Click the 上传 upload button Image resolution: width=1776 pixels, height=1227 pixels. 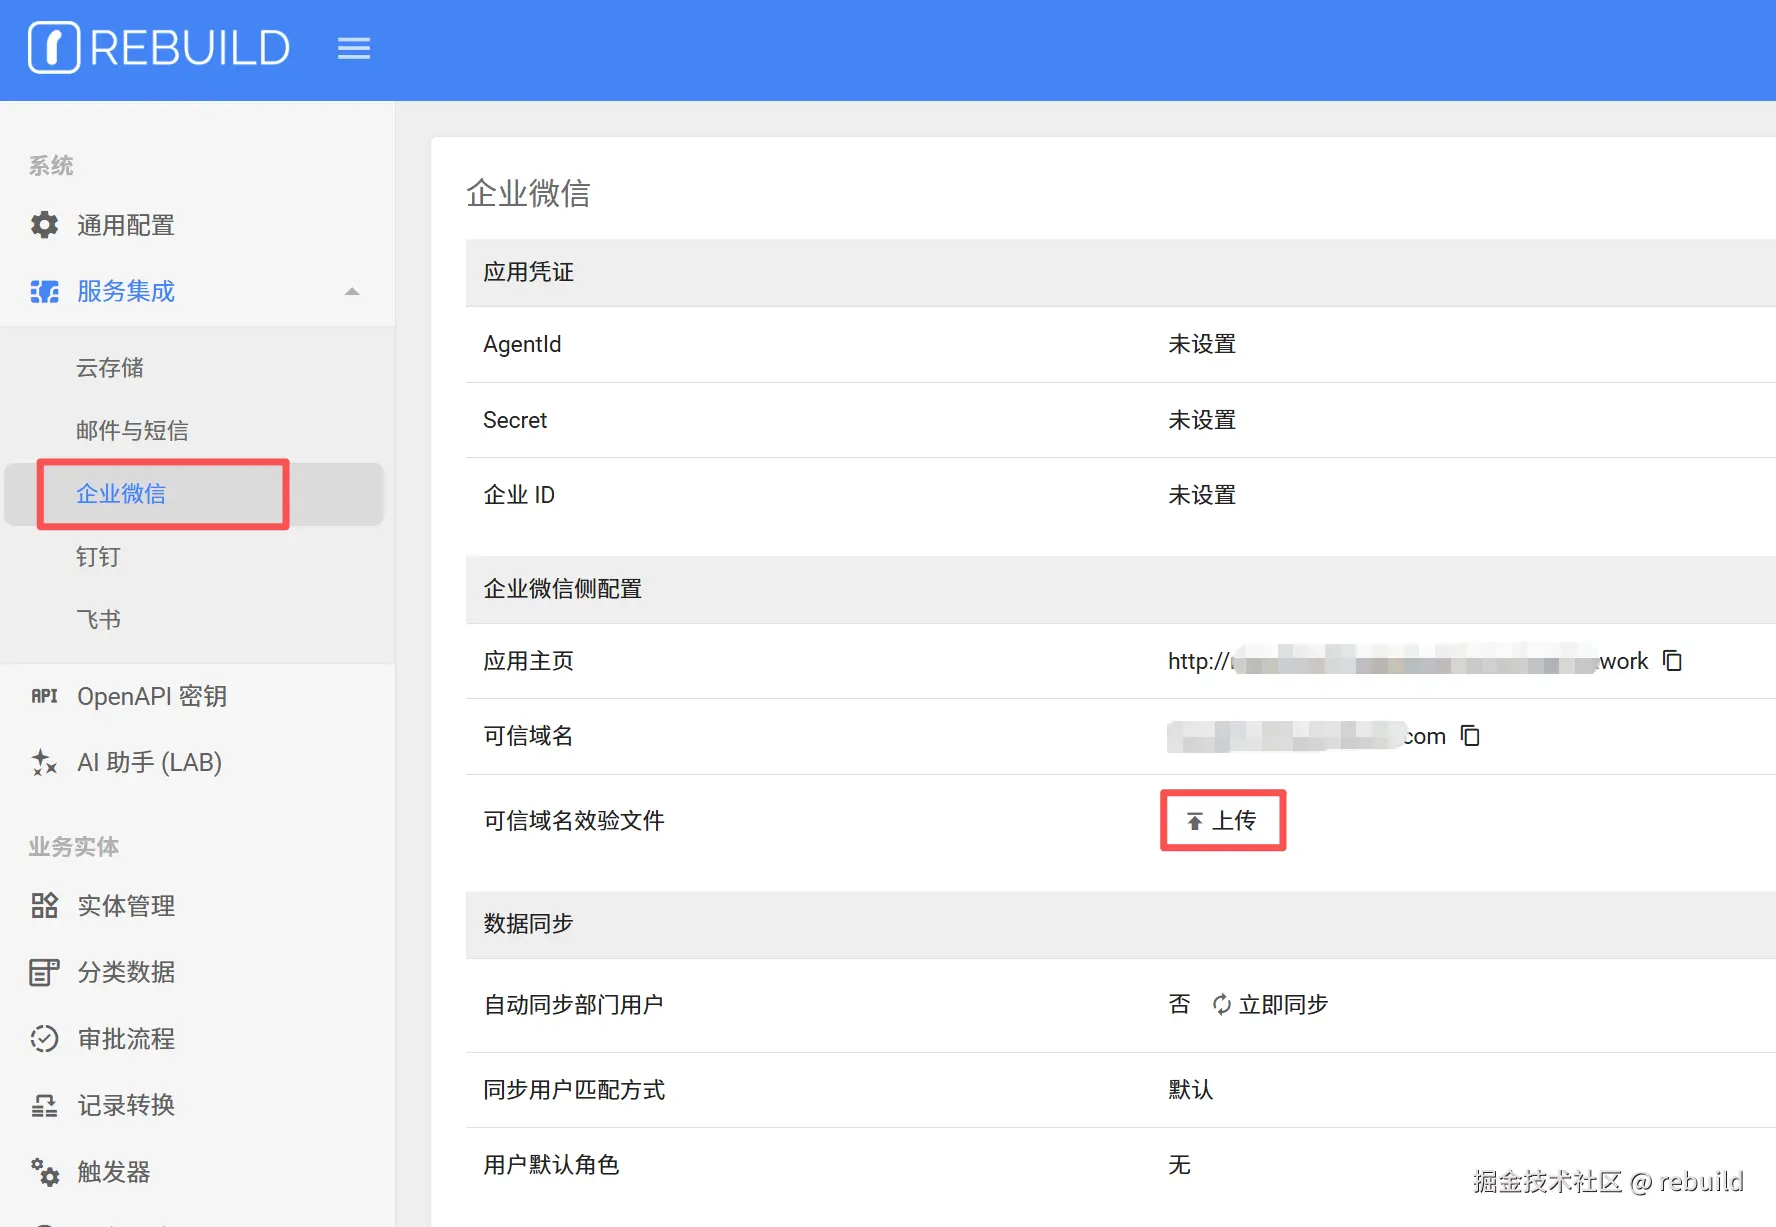tap(1222, 821)
